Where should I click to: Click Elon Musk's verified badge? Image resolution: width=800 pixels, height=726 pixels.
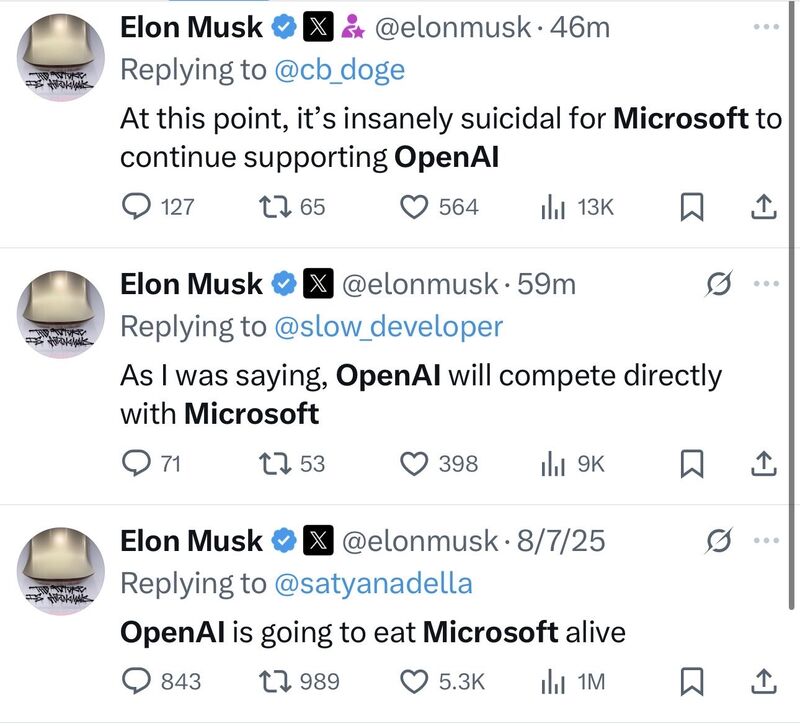[x=281, y=28]
